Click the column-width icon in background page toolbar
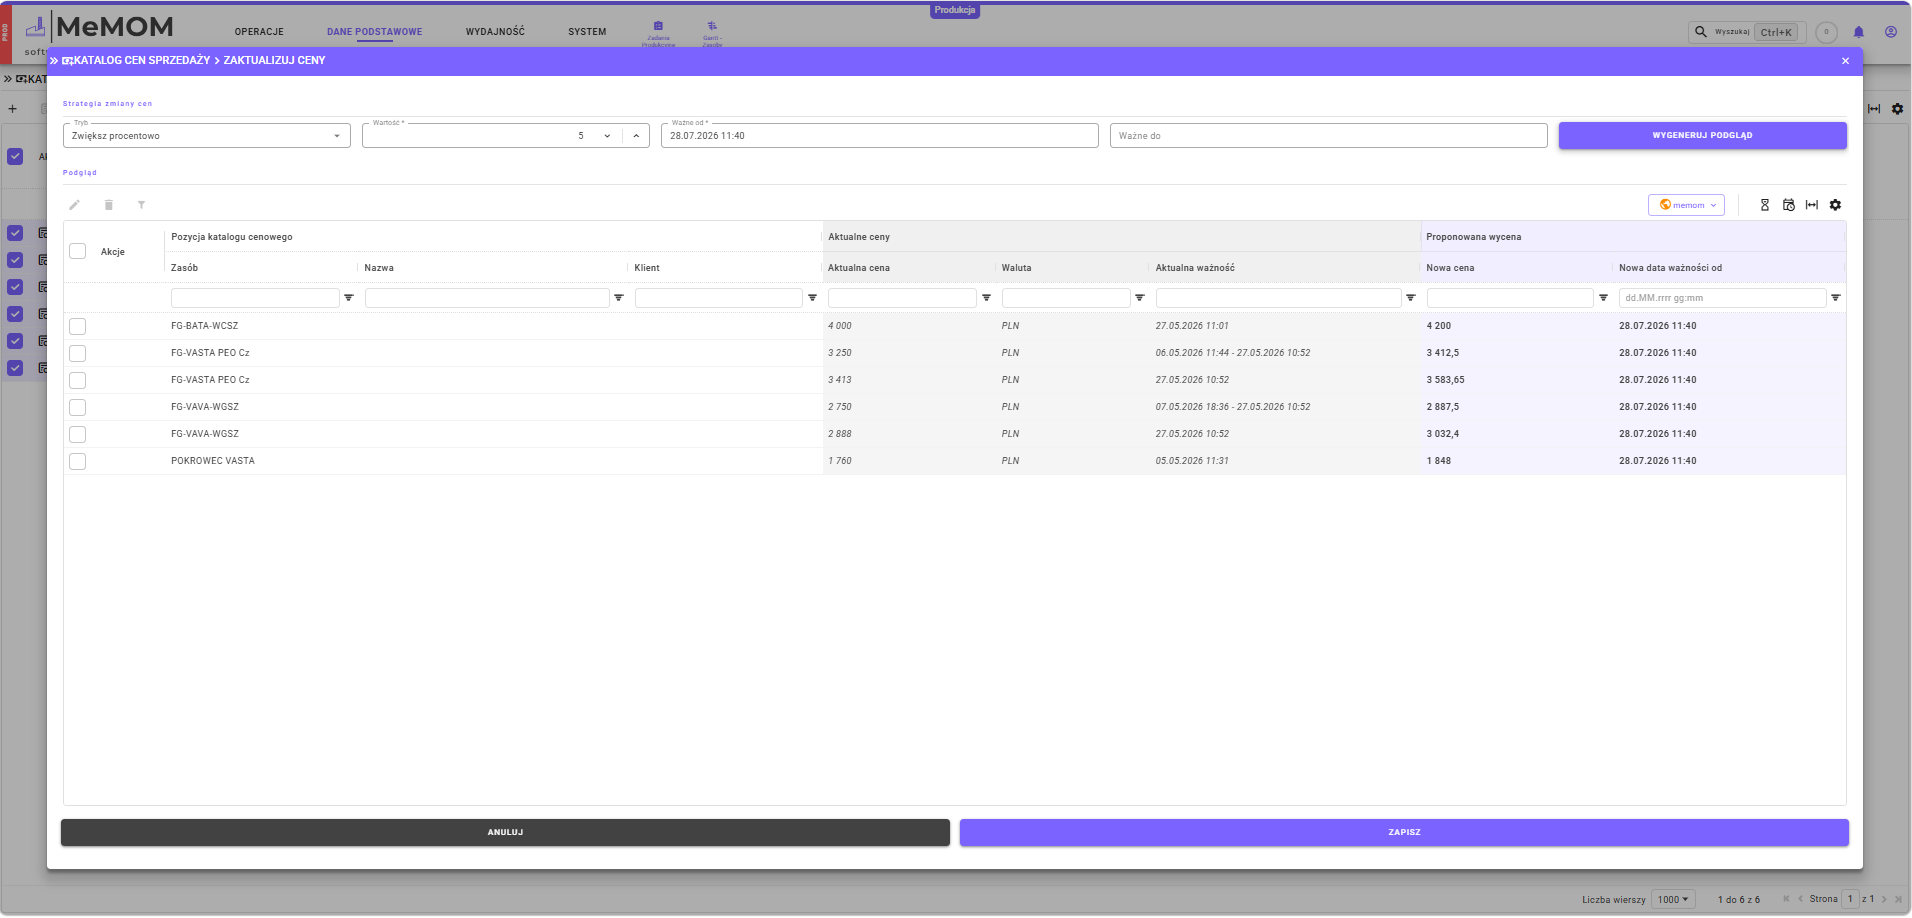This screenshot has height=918, width=1912. tap(1874, 109)
